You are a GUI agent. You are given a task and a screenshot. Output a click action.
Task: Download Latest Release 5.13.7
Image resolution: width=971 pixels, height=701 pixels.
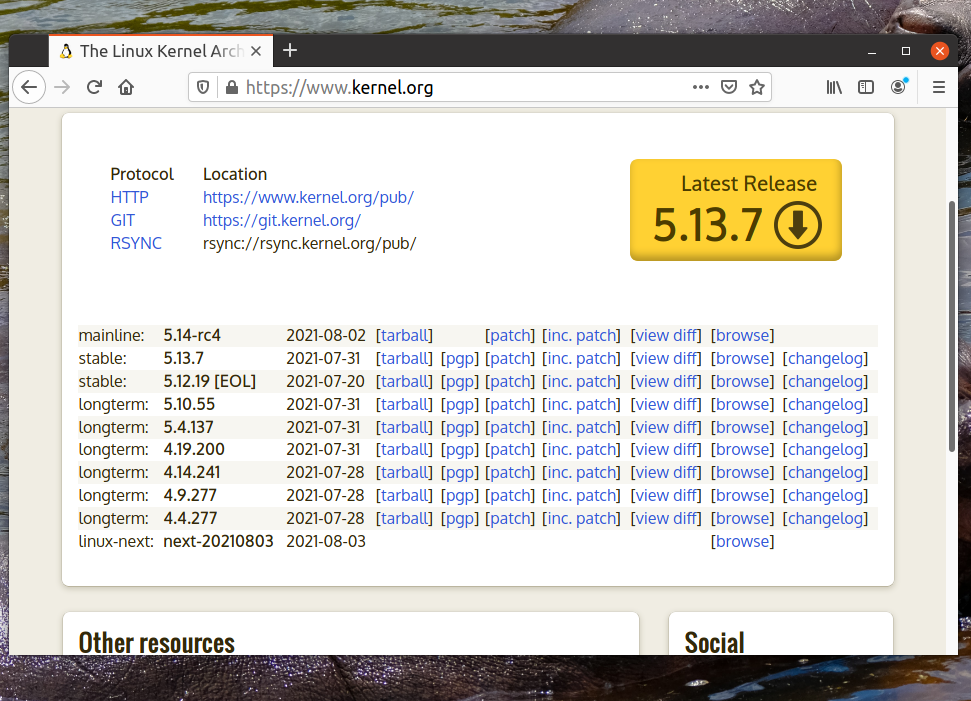tap(736, 210)
